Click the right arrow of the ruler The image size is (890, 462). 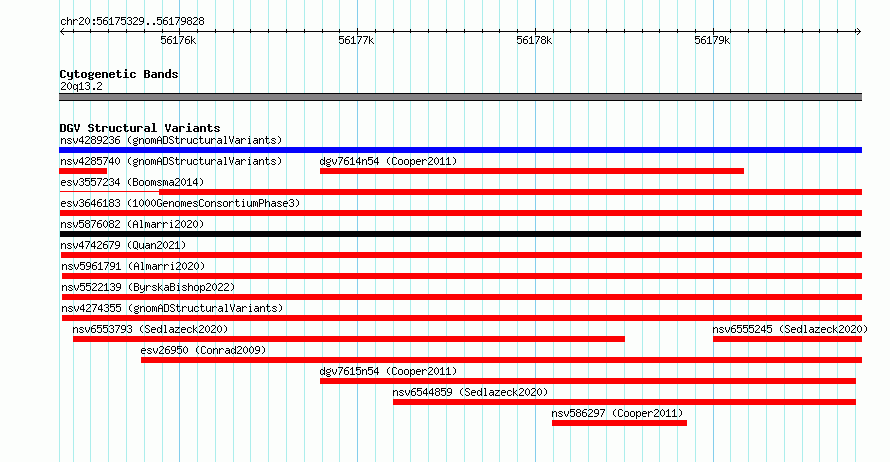pyautogui.click(x=859, y=32)
